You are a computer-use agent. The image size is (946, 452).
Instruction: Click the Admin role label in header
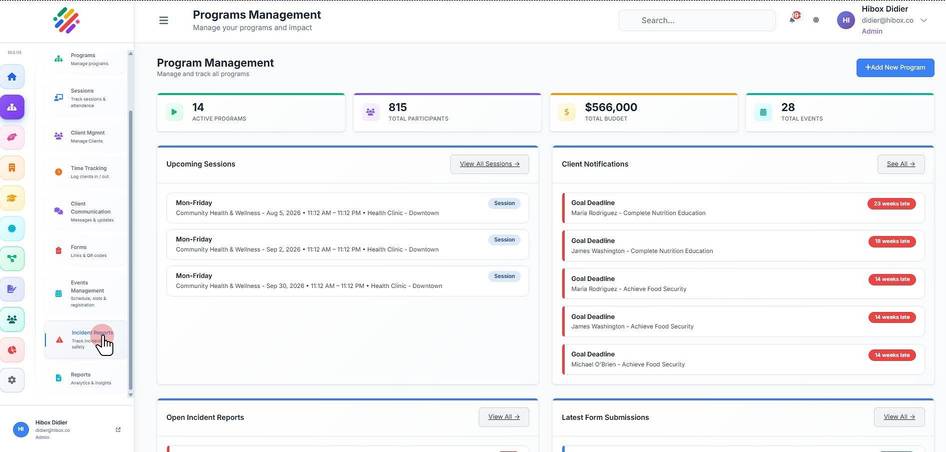[x=871, y=31]
